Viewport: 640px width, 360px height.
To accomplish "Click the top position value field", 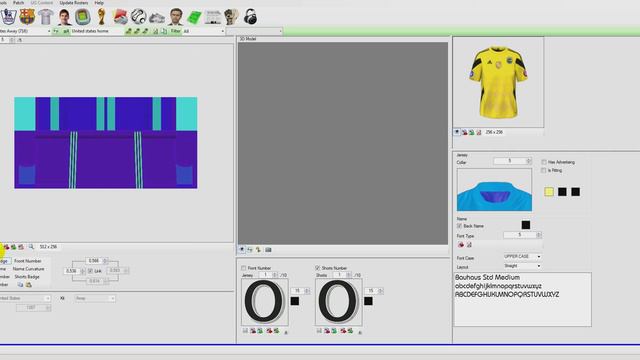I will [96, 261].
